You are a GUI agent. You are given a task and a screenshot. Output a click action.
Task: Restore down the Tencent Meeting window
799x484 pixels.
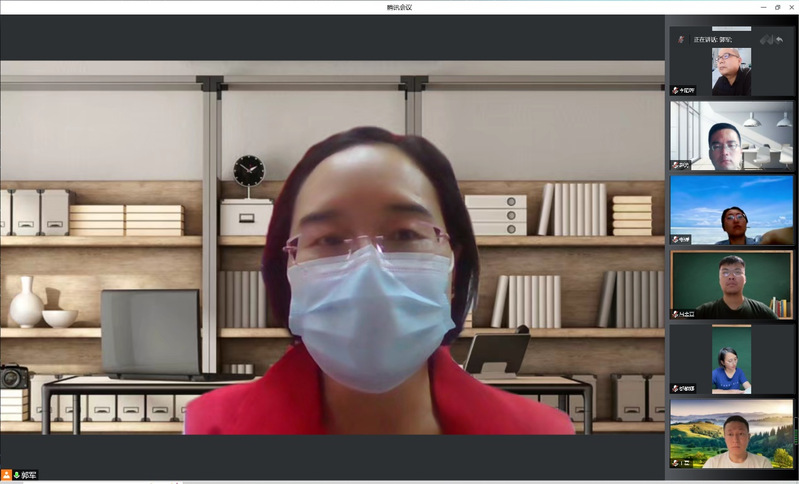[x=778, y=7]
